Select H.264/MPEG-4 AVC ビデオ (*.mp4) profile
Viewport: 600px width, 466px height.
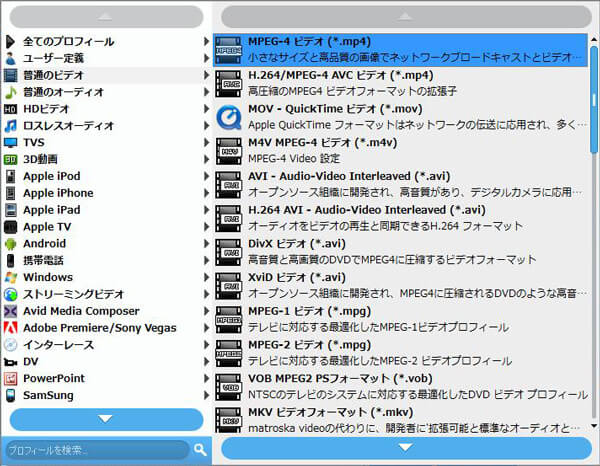coord(400,83)
